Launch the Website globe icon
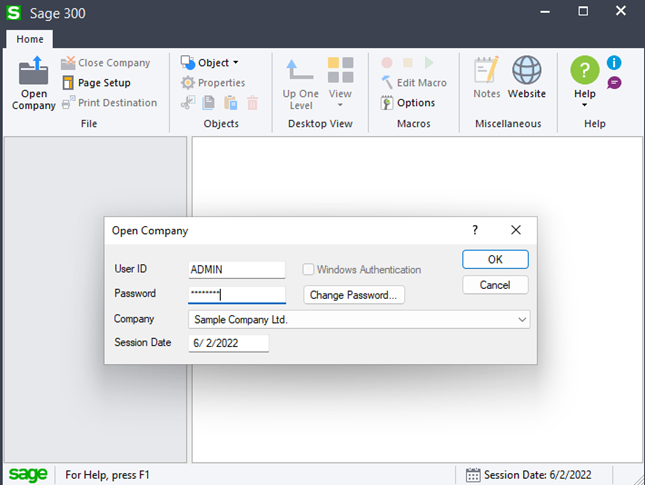 526,72
